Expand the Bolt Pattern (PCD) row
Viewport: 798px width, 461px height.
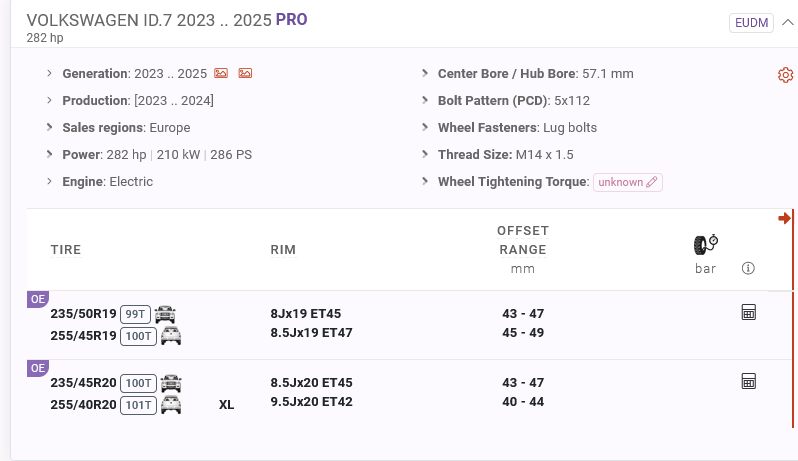[426, 101]
